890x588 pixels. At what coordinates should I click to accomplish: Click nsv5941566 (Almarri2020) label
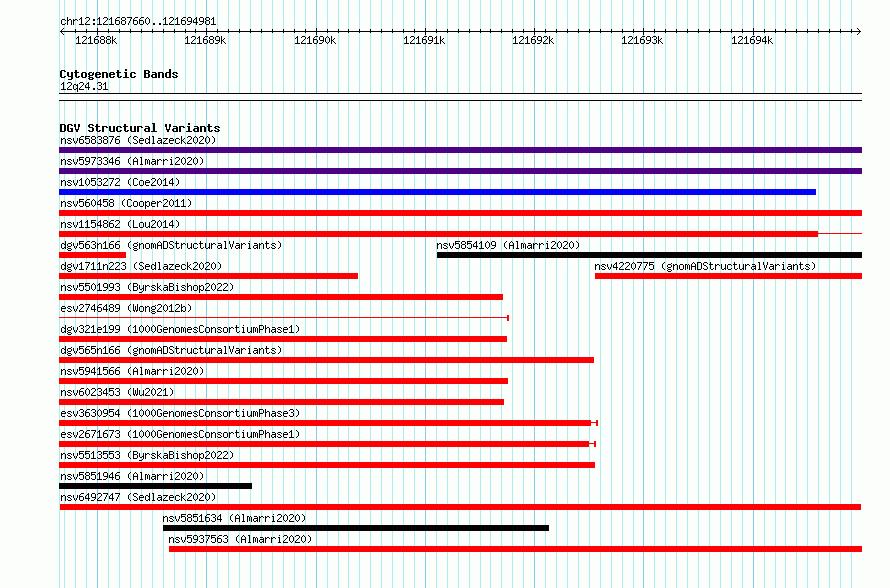coord(132,371)
